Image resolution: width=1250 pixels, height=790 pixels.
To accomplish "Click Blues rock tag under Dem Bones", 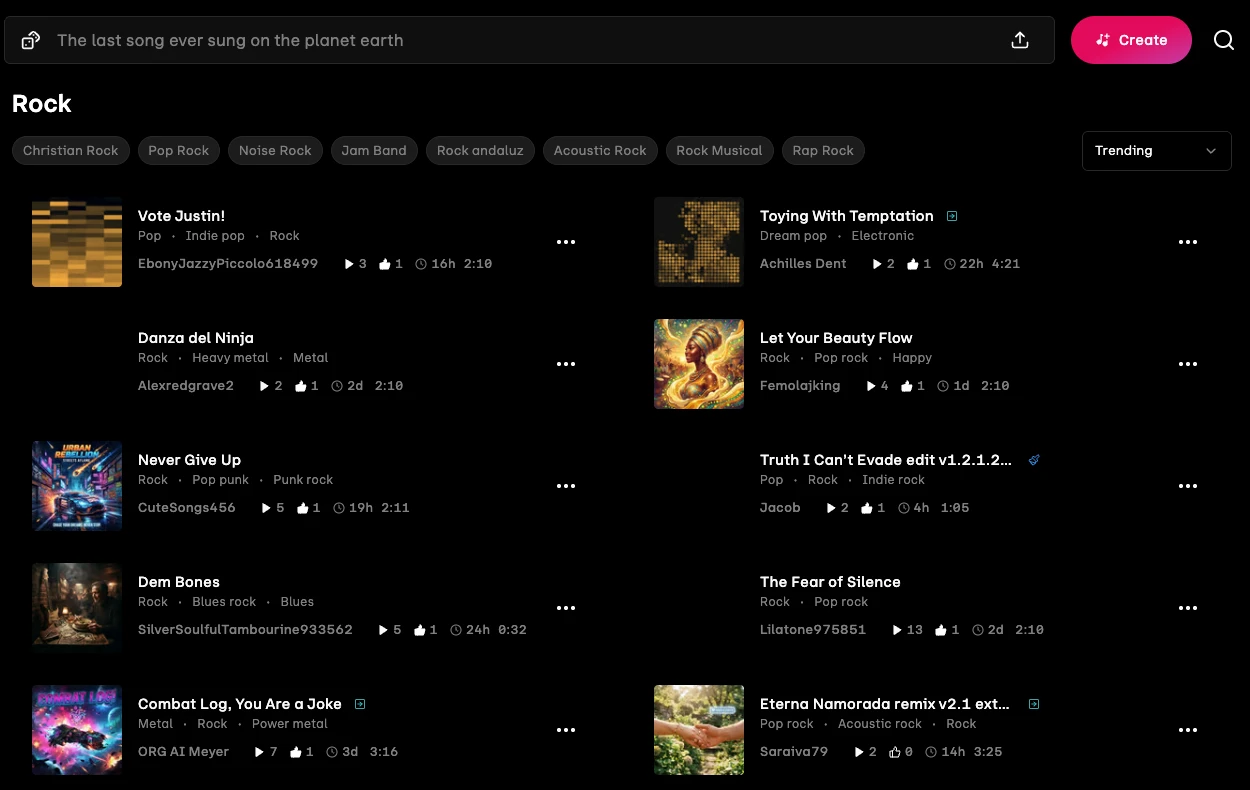I will tap(224, 602).
